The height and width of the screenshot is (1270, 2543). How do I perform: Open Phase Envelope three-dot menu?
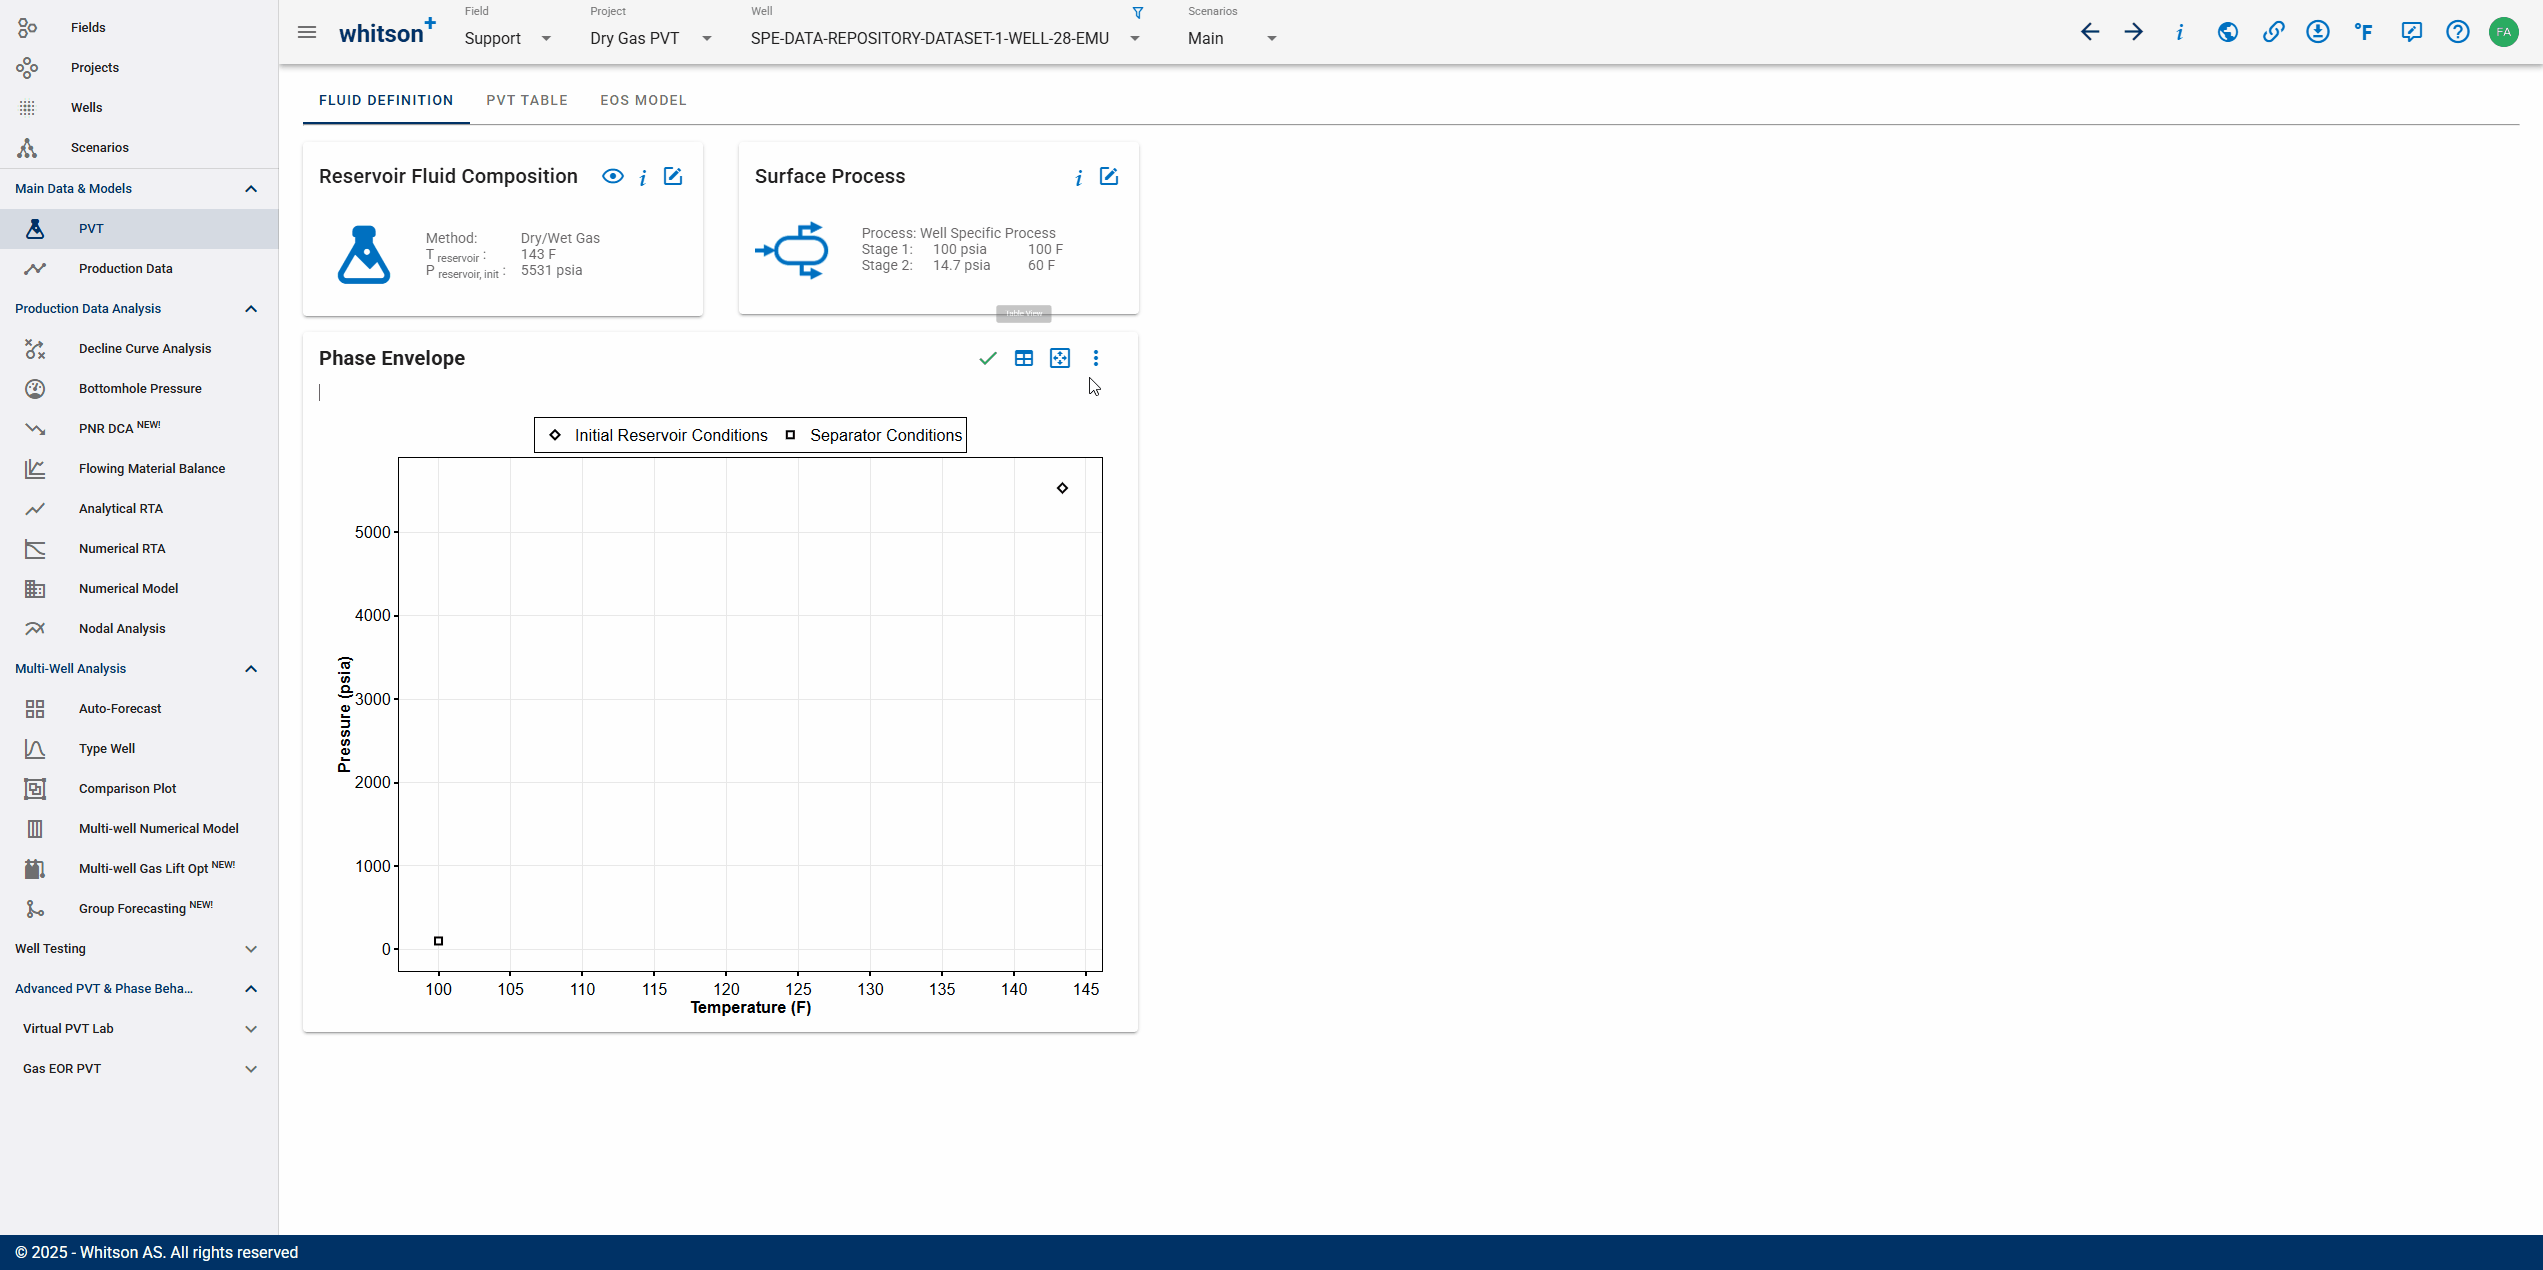pyautogui.click(x=1096, y=358)
